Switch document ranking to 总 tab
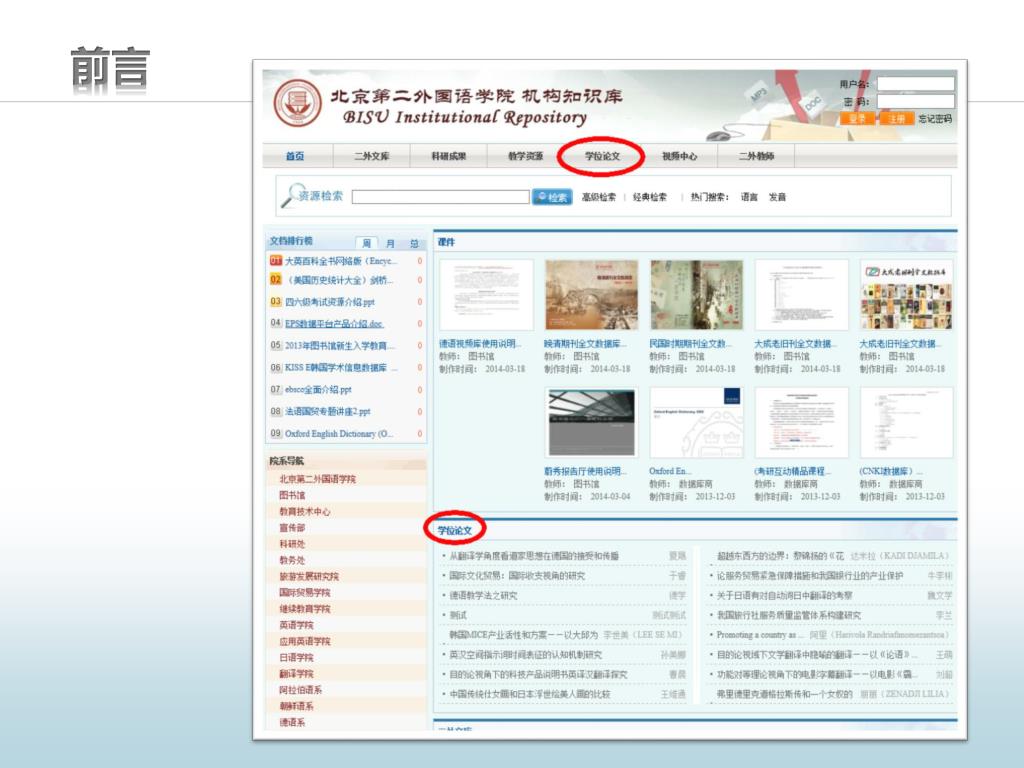Screen dimensions: 1024x768 pos(414,244)
